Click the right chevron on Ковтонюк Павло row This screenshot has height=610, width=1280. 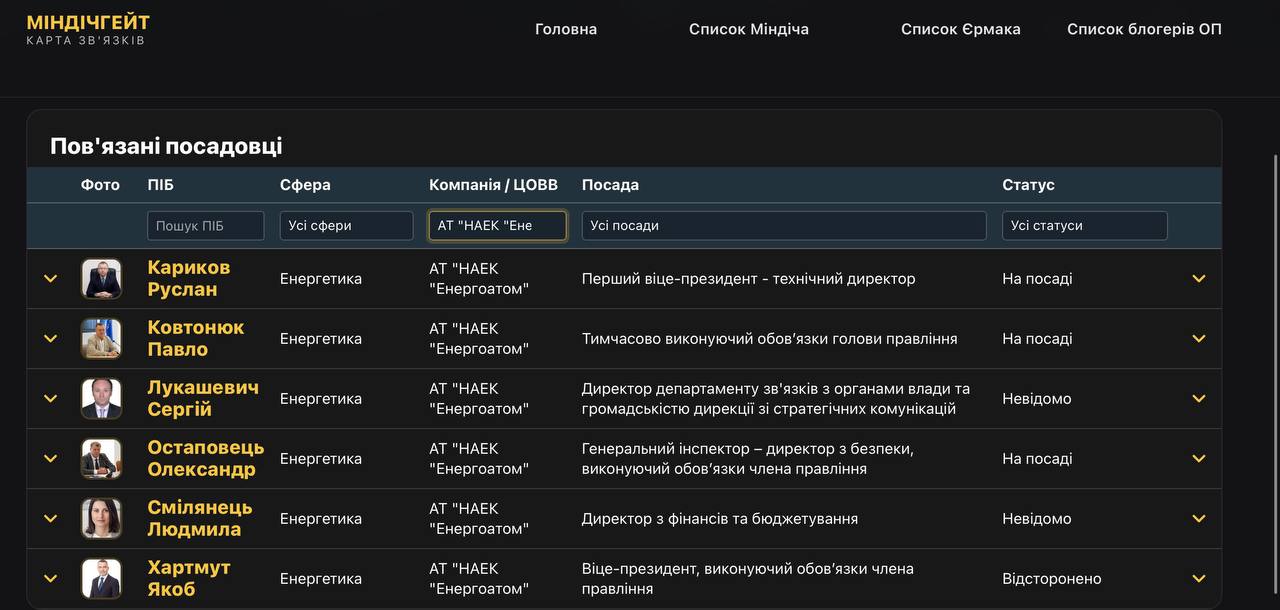point(1199,339)
